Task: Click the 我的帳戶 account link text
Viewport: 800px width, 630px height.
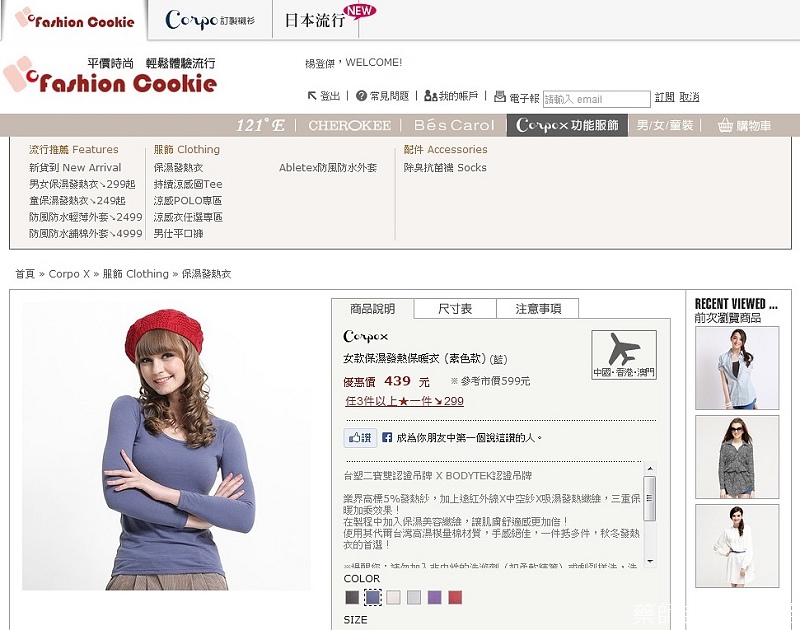Action: (x=458, y=96)
